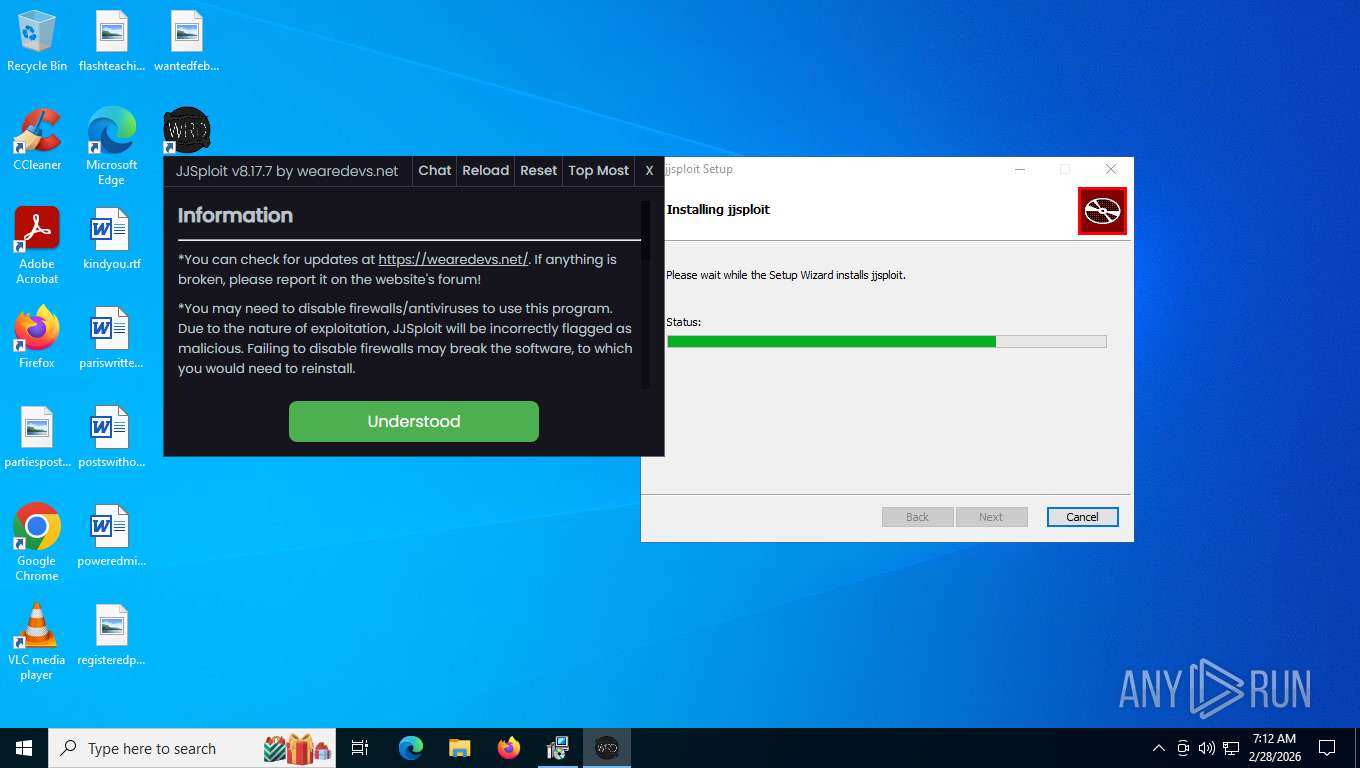The width and height of the screenshot is (1360, 768).
Task: Close JJSploit with the X button
Action: tap(649, 171)
